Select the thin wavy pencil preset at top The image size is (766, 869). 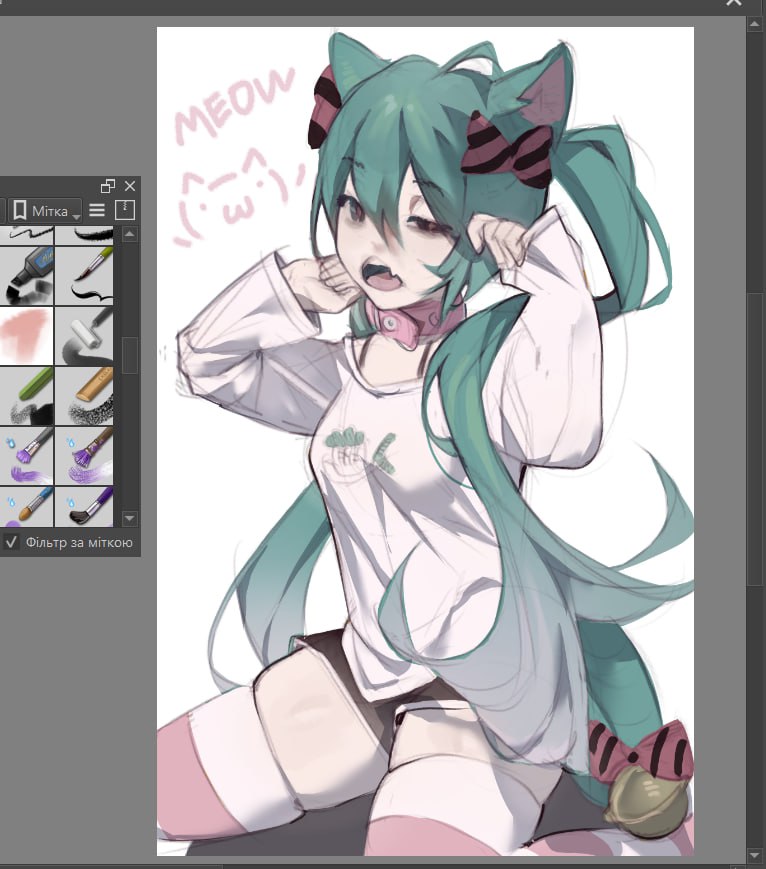point(26,235)
